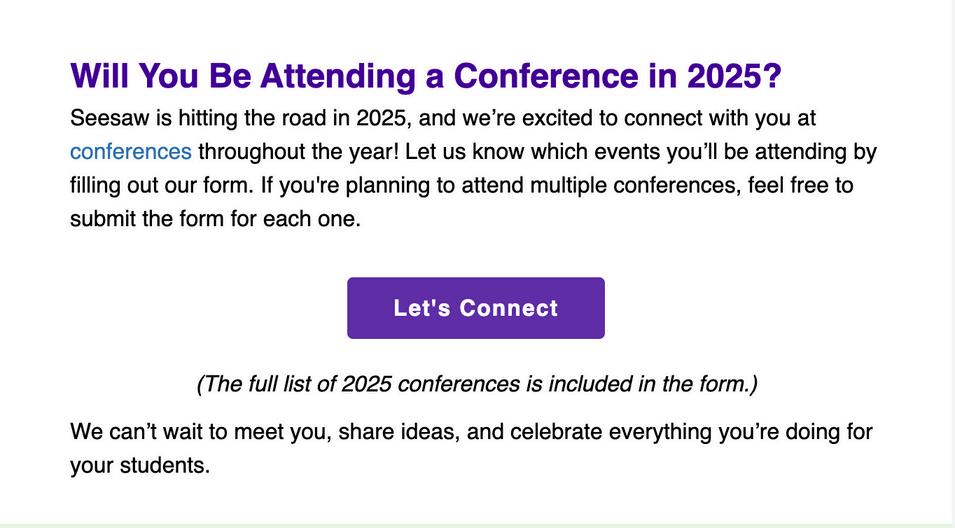Screen dimensions: 955x528
Task: Click the text "submit the form for each one."
Action: point(215,219)
